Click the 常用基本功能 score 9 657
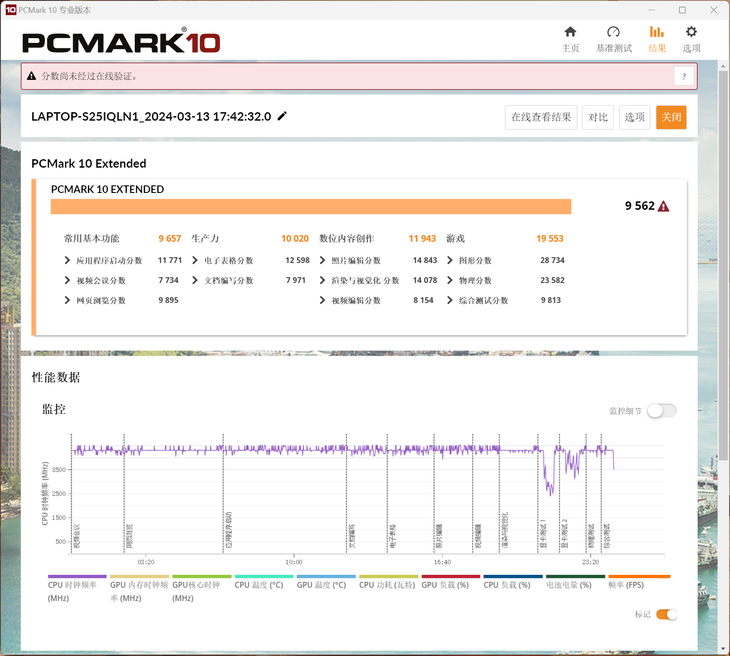 (x=169, y=238)
